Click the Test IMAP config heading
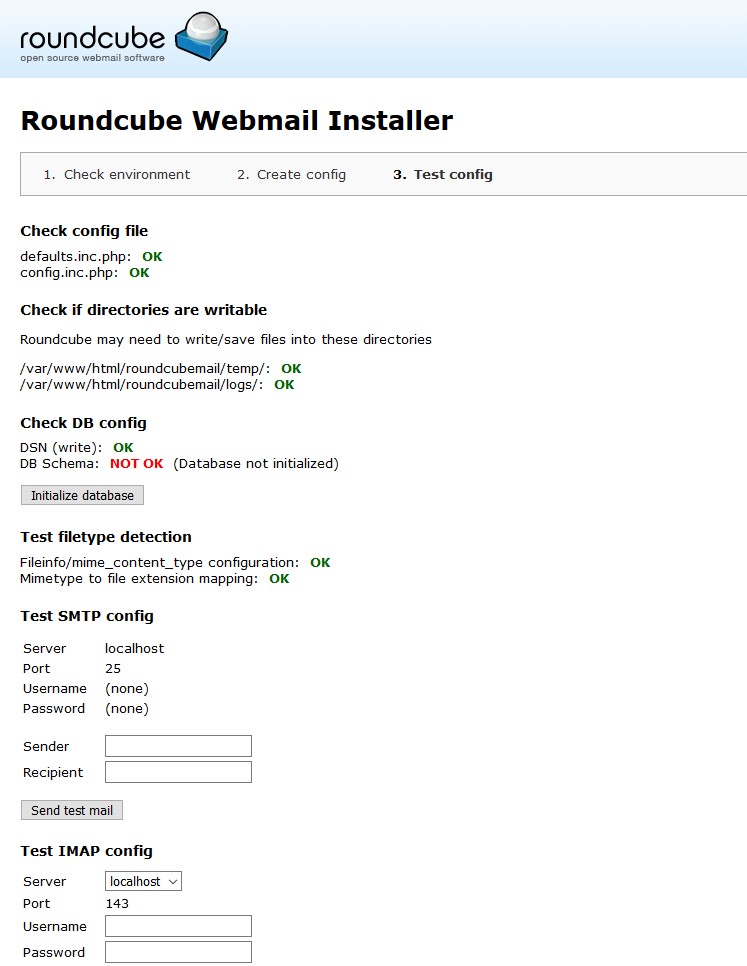The image size is (747, 966). [x=86, y=851]
